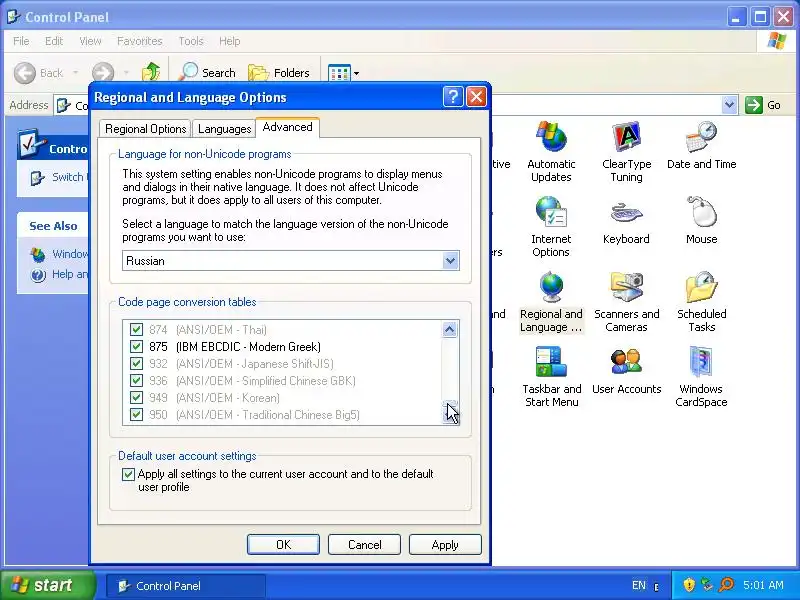This screenshot has width=800, height=600.
Task: Toggle checkbox for 875 IBM EBCDIC Modern Greek
Action: pyautogui.click(x=136, y=346)
